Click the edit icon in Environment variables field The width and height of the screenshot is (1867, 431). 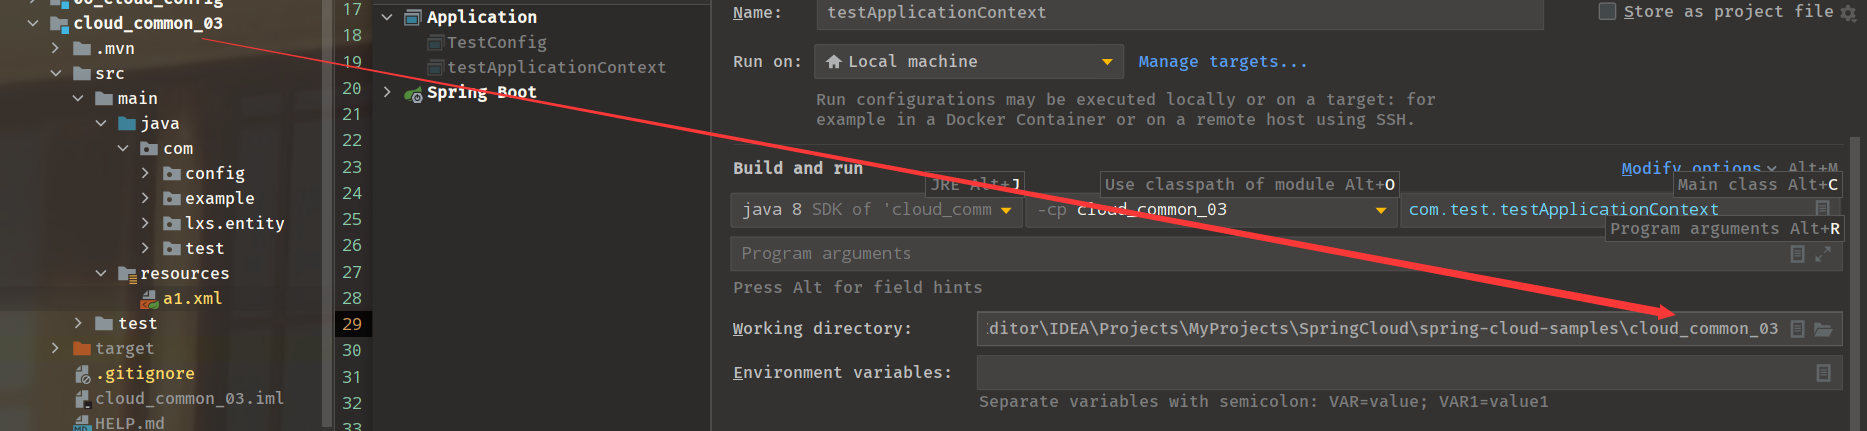tap(1823, 373)
